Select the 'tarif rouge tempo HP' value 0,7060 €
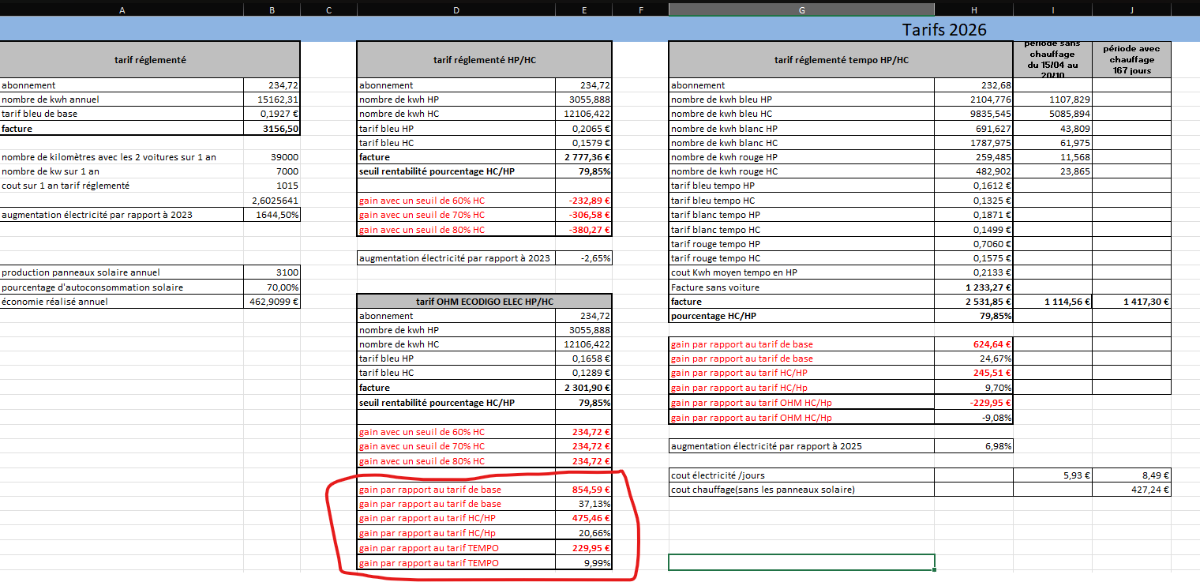 coord(974,244)
